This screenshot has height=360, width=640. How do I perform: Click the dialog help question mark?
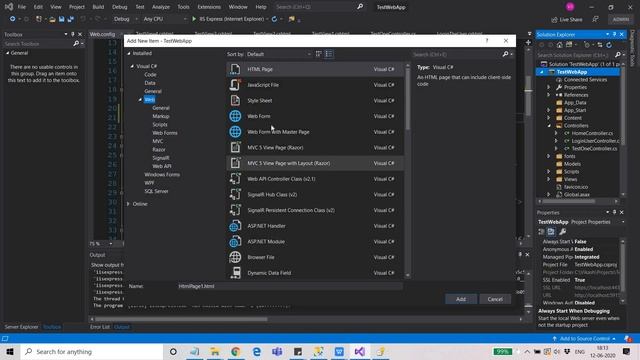click(487, 40)
